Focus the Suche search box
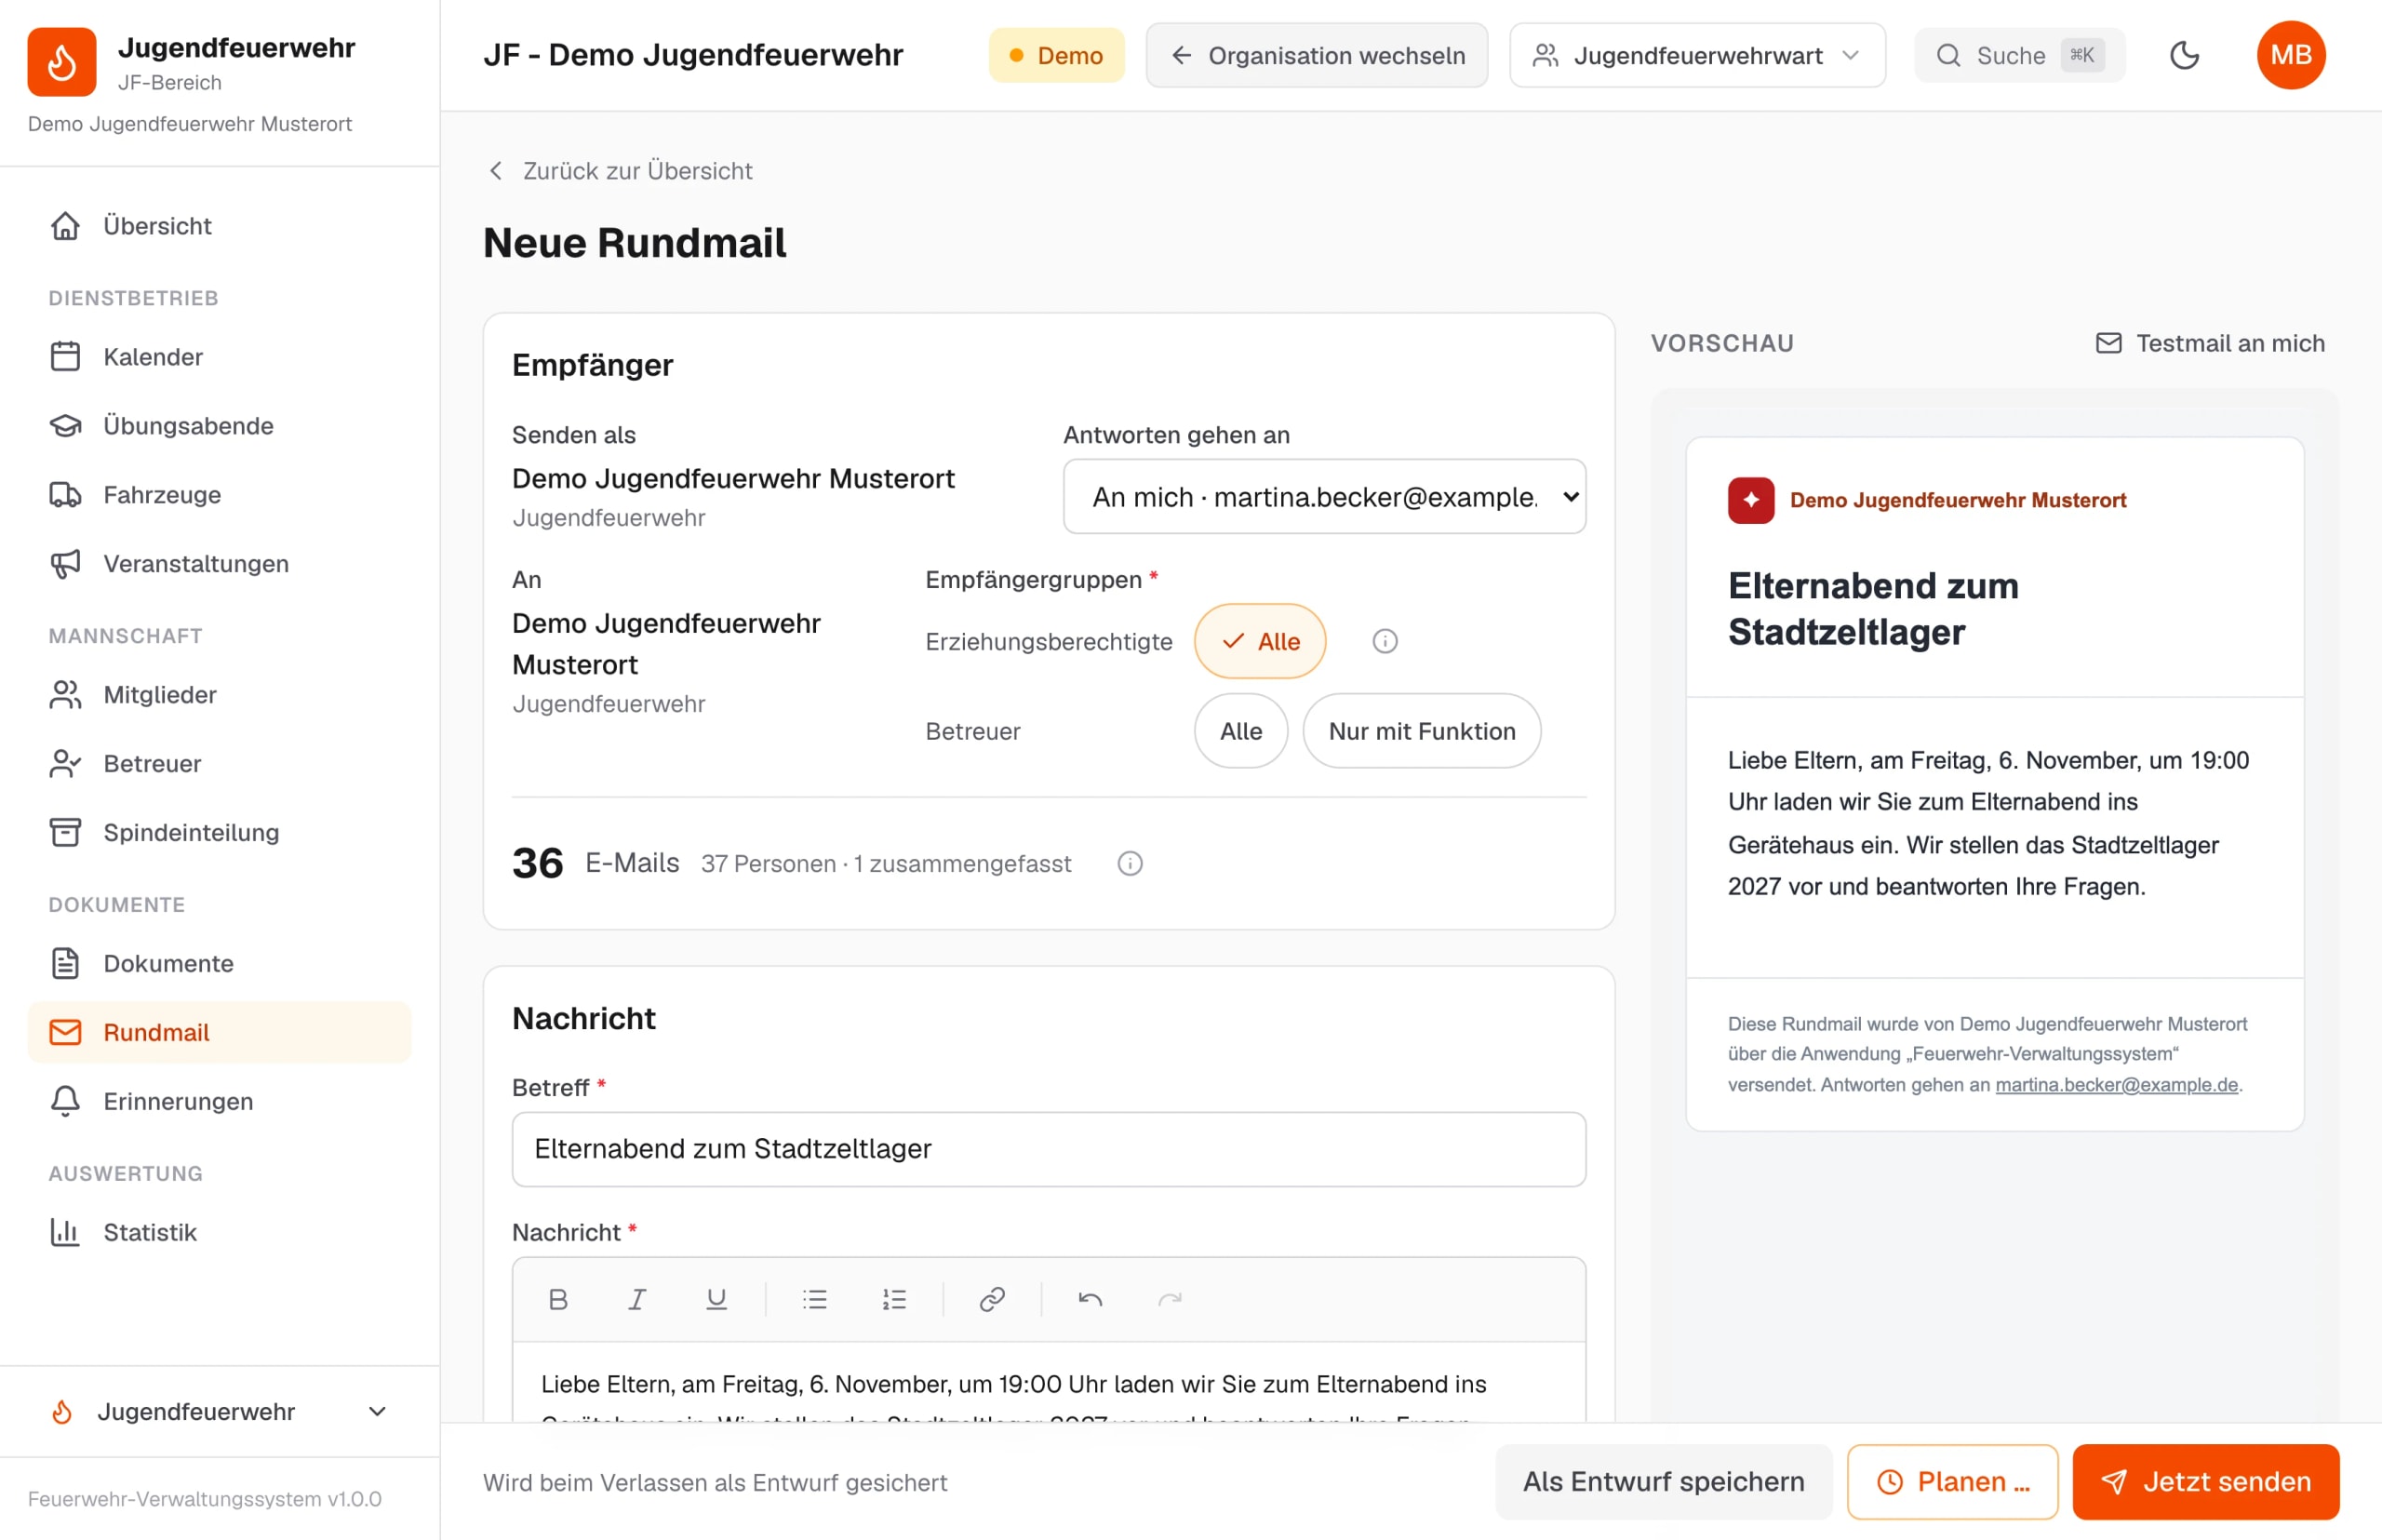 click(2019, 55)
